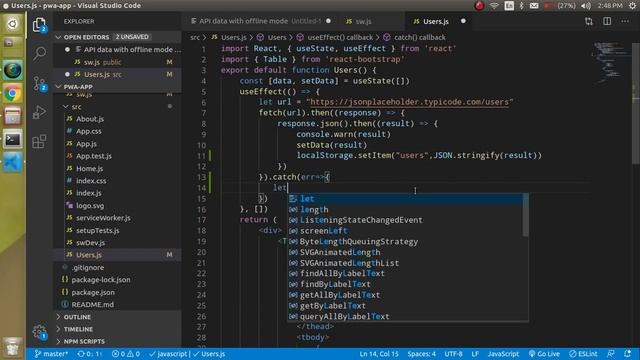Open the Run and Debug view
The image size is (640, 360).
click(40, 112)
